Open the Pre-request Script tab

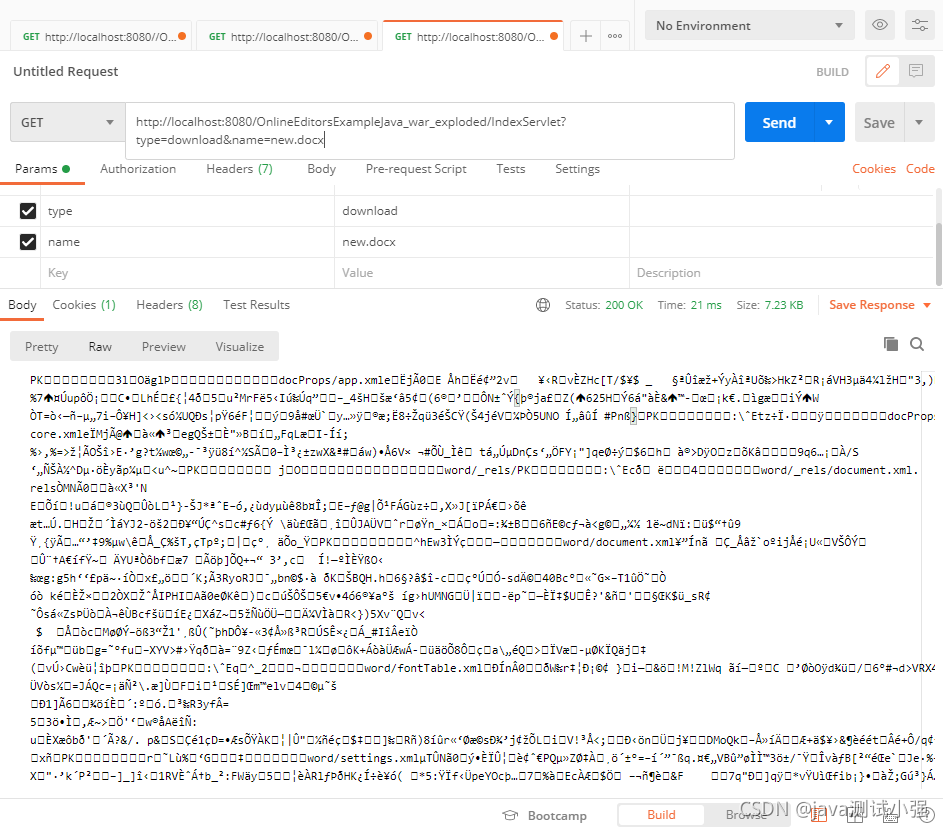416,169
